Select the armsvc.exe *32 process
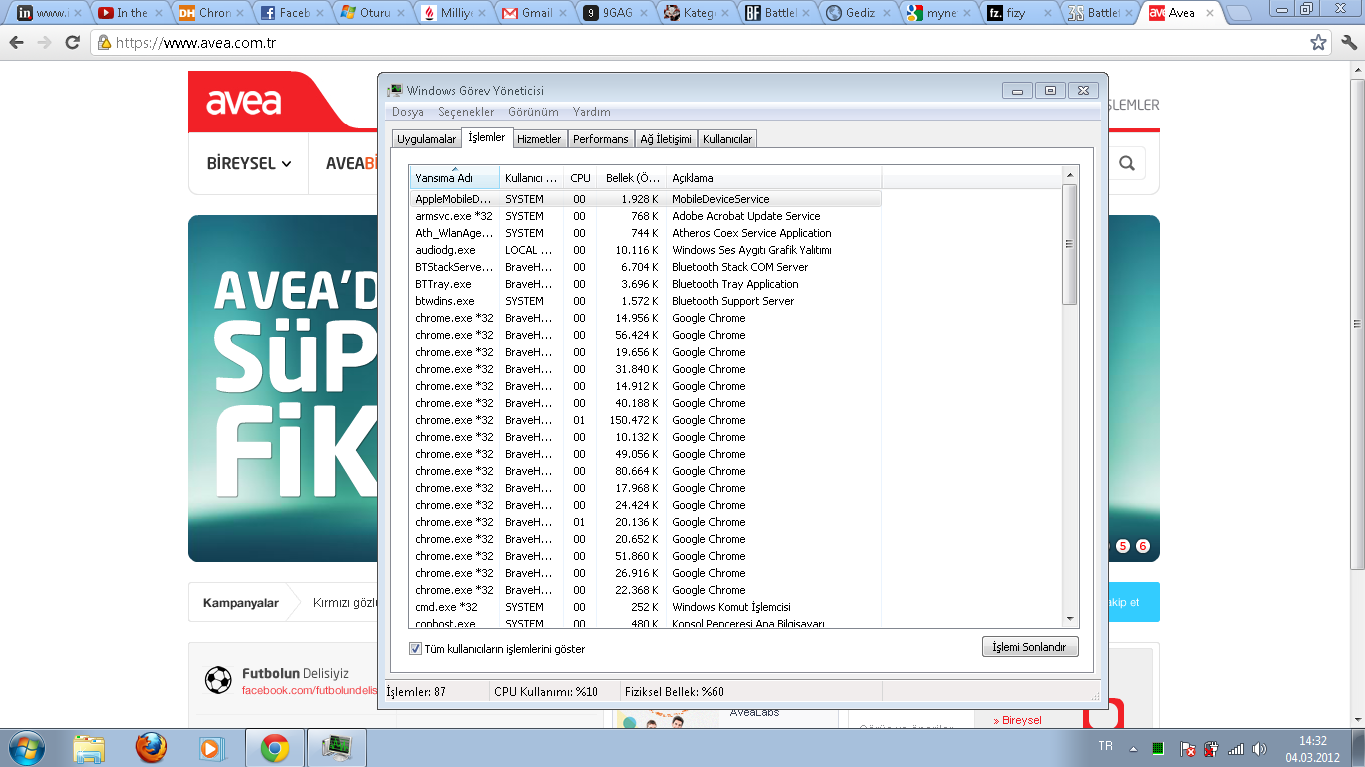The height and width of the screenshot is (767, 1365). [x=646, y=216]
